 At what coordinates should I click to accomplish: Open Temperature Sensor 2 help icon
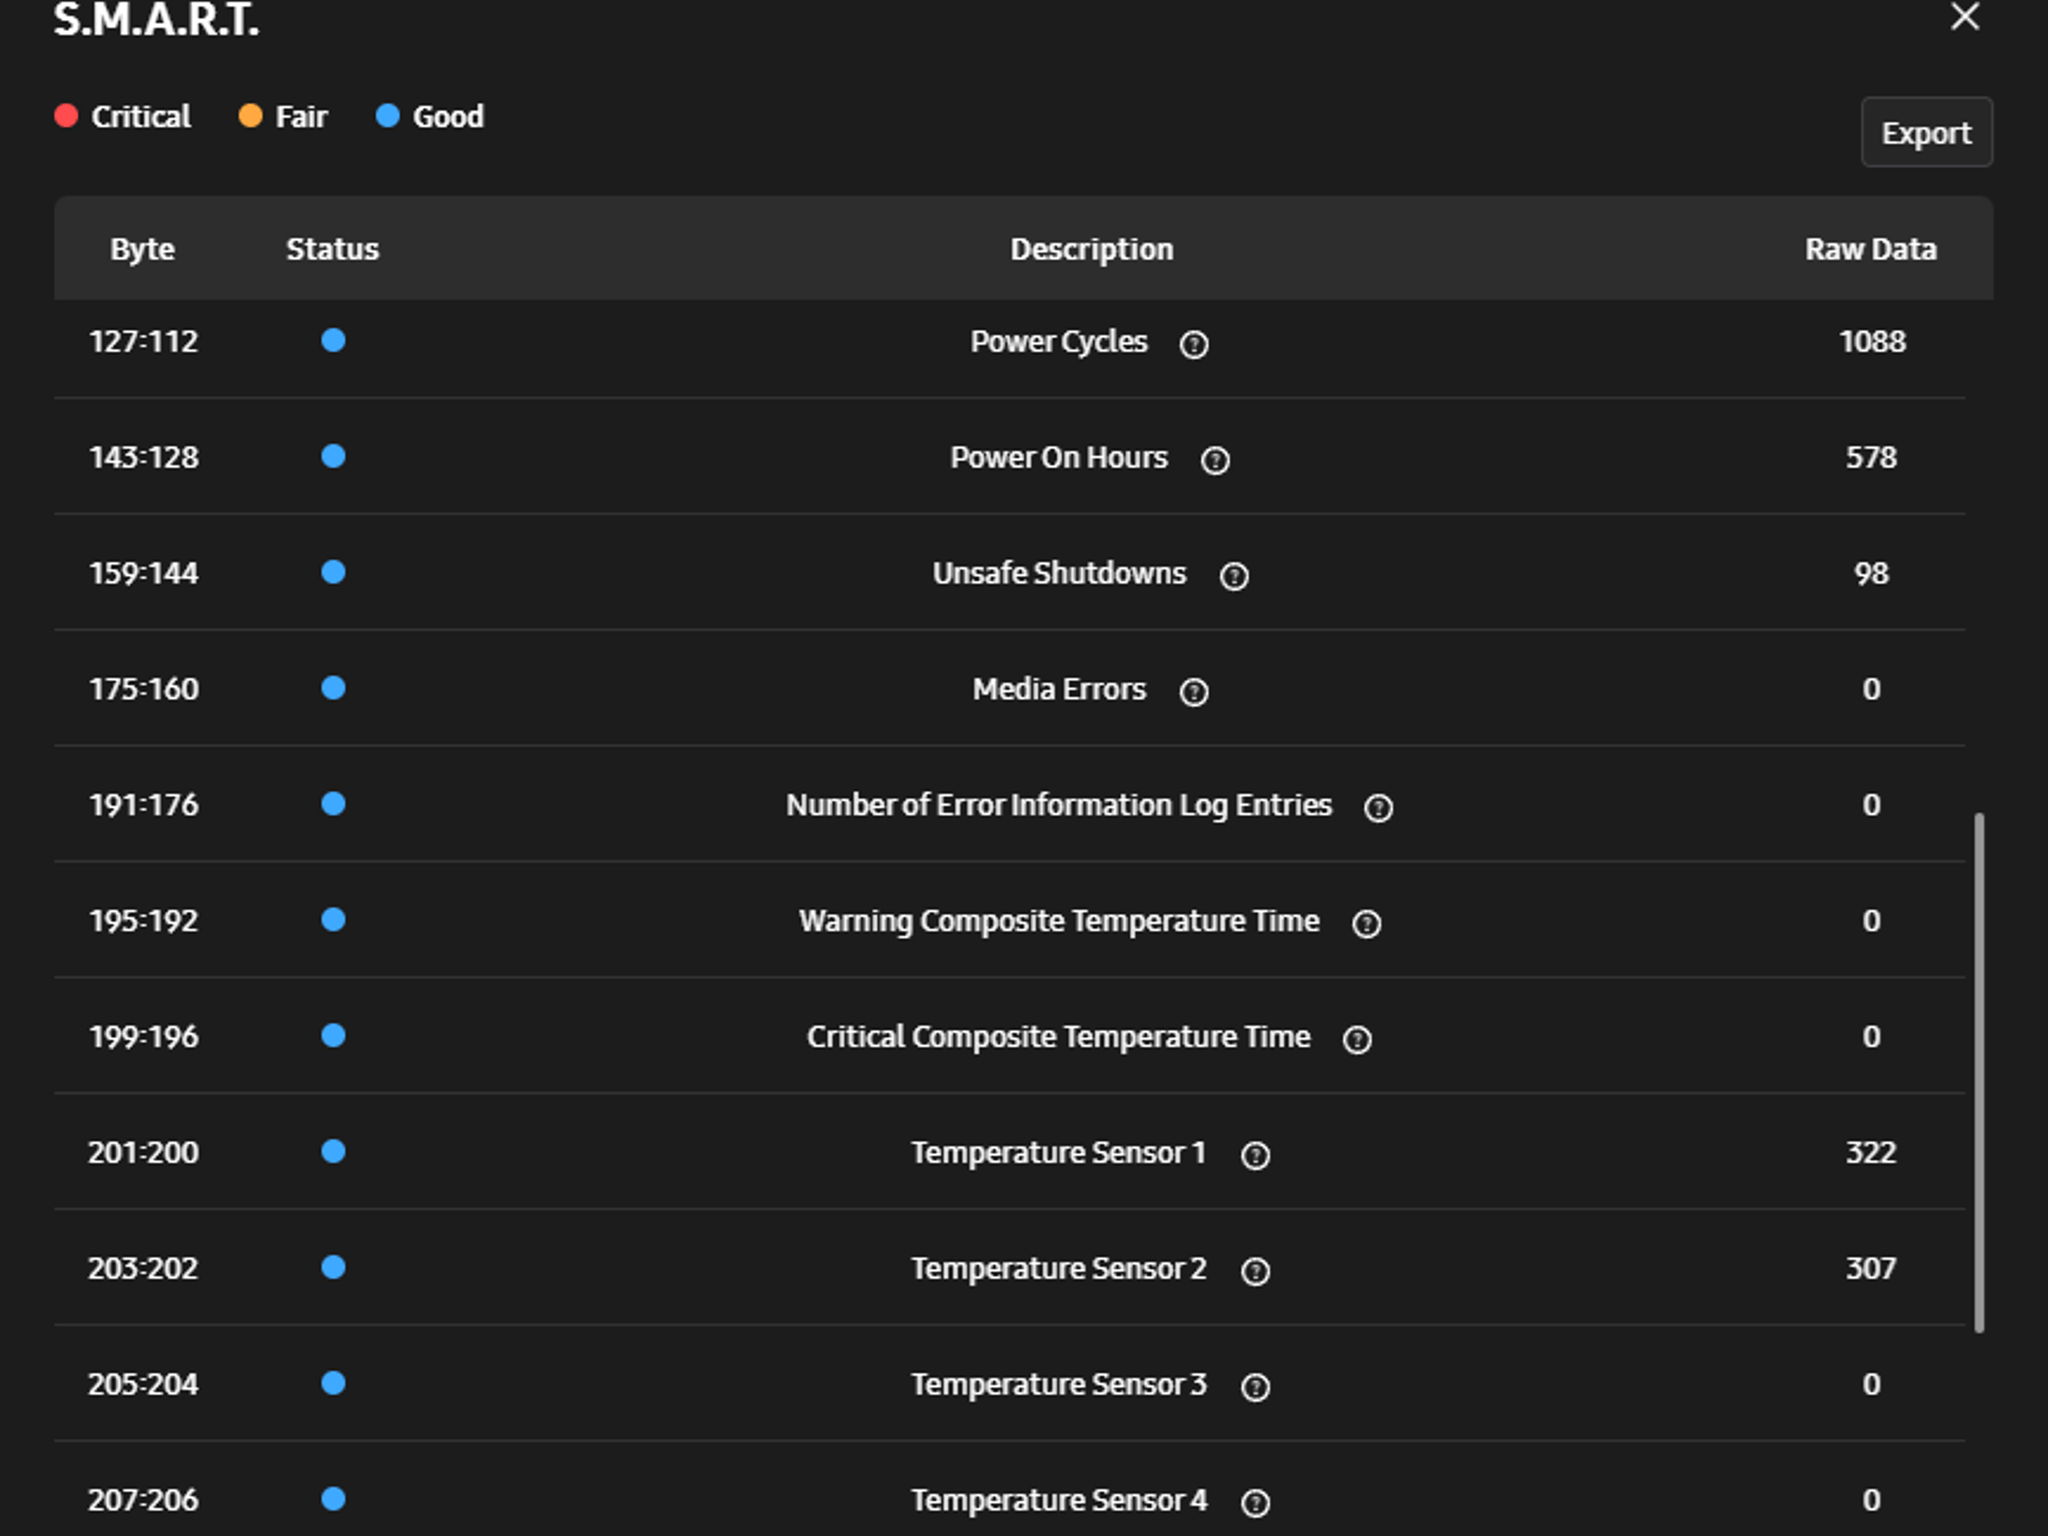pyautogui.click(x=1255, y=1271)
